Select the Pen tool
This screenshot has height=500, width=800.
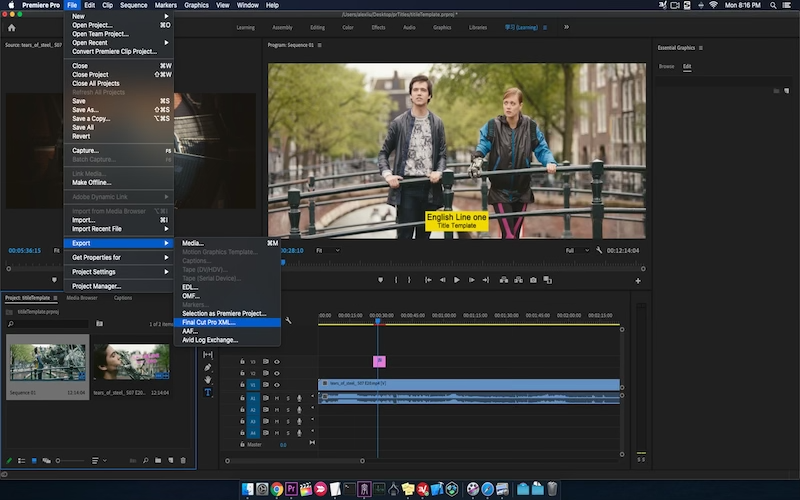(x=208, y=367)
